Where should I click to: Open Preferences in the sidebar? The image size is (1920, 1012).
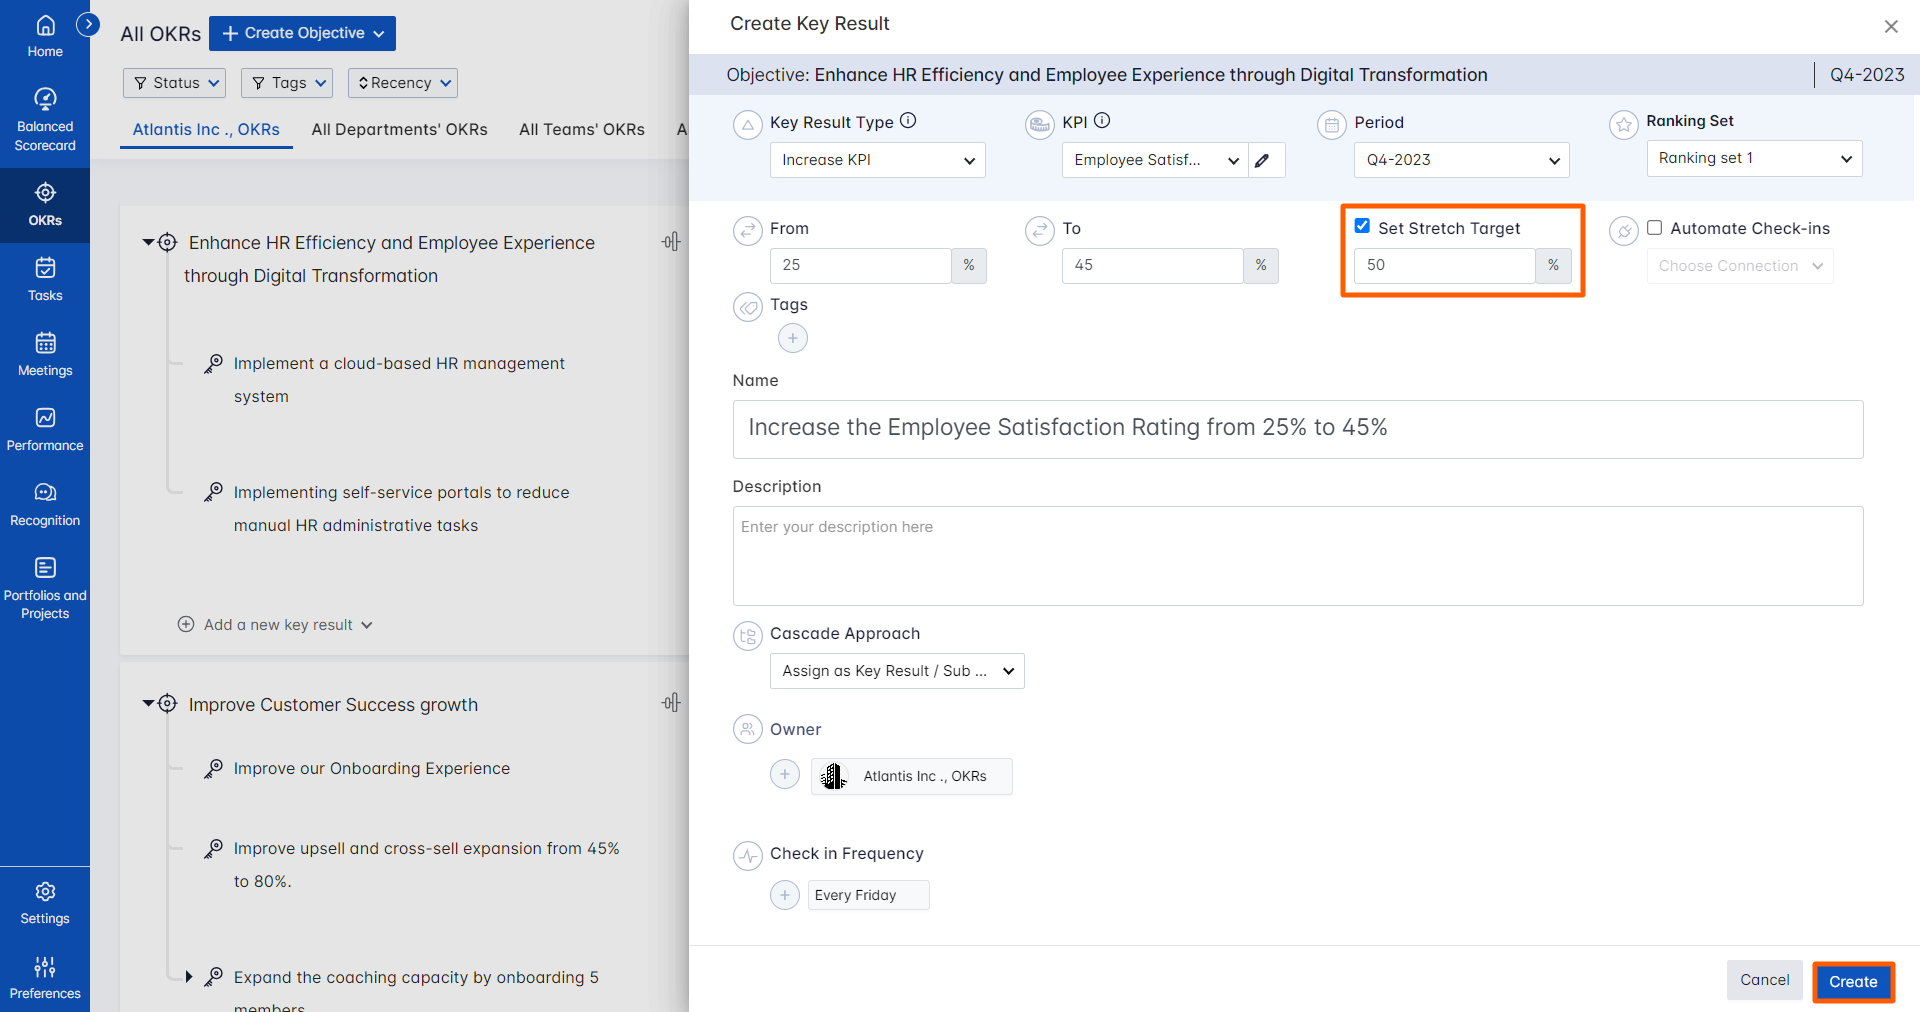pyautogui.click(x=45, y=977)
